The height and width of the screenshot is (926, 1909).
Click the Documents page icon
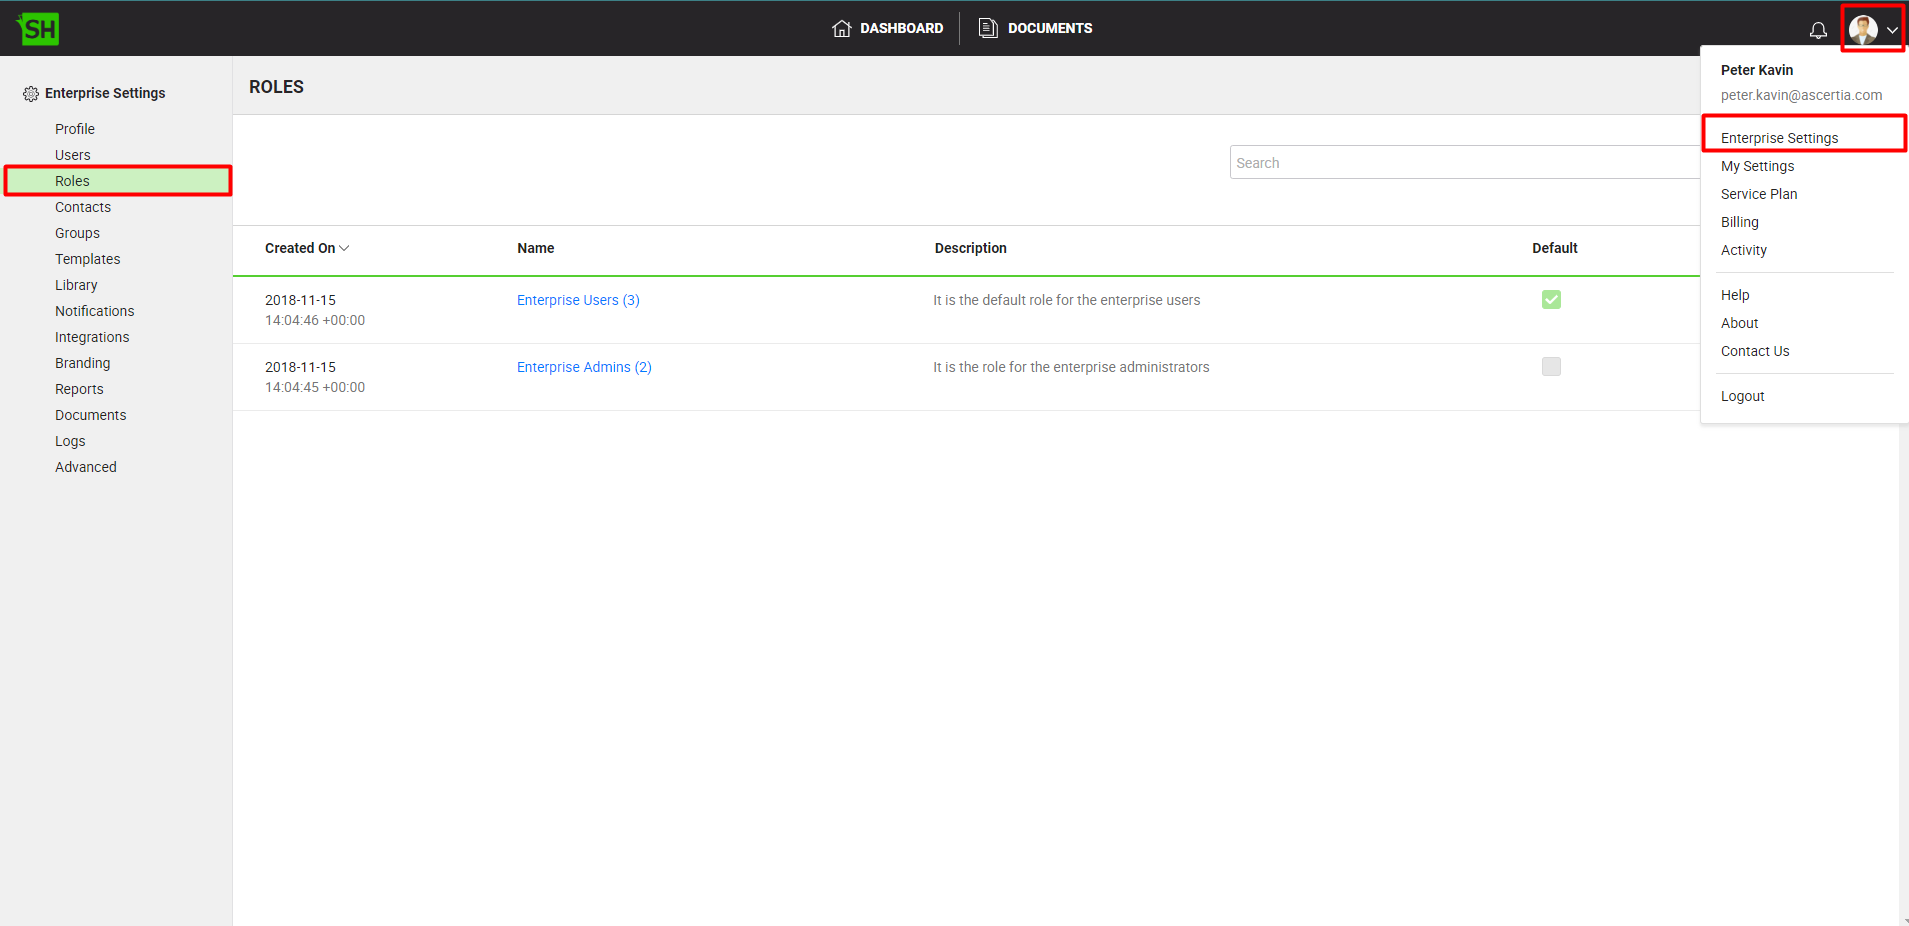[x=988, y=28]
